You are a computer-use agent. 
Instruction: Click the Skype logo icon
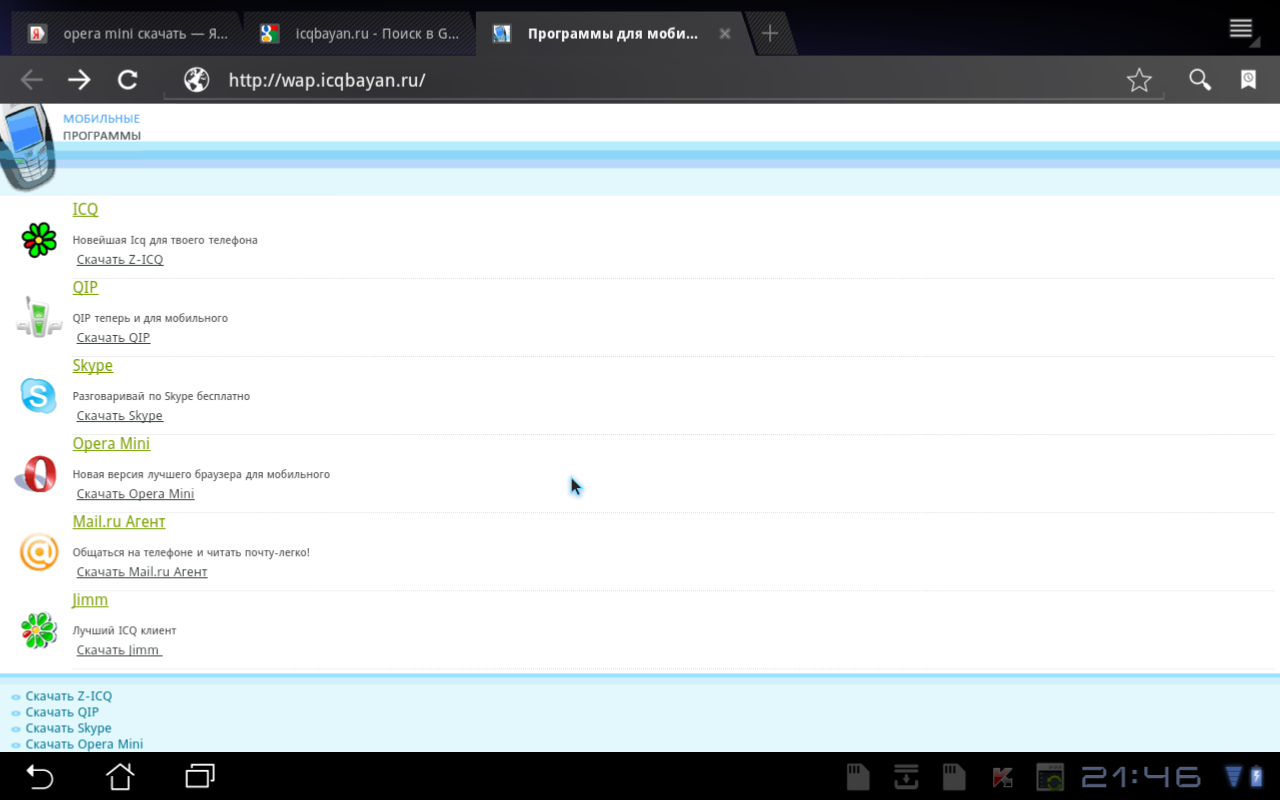point(39,395)
